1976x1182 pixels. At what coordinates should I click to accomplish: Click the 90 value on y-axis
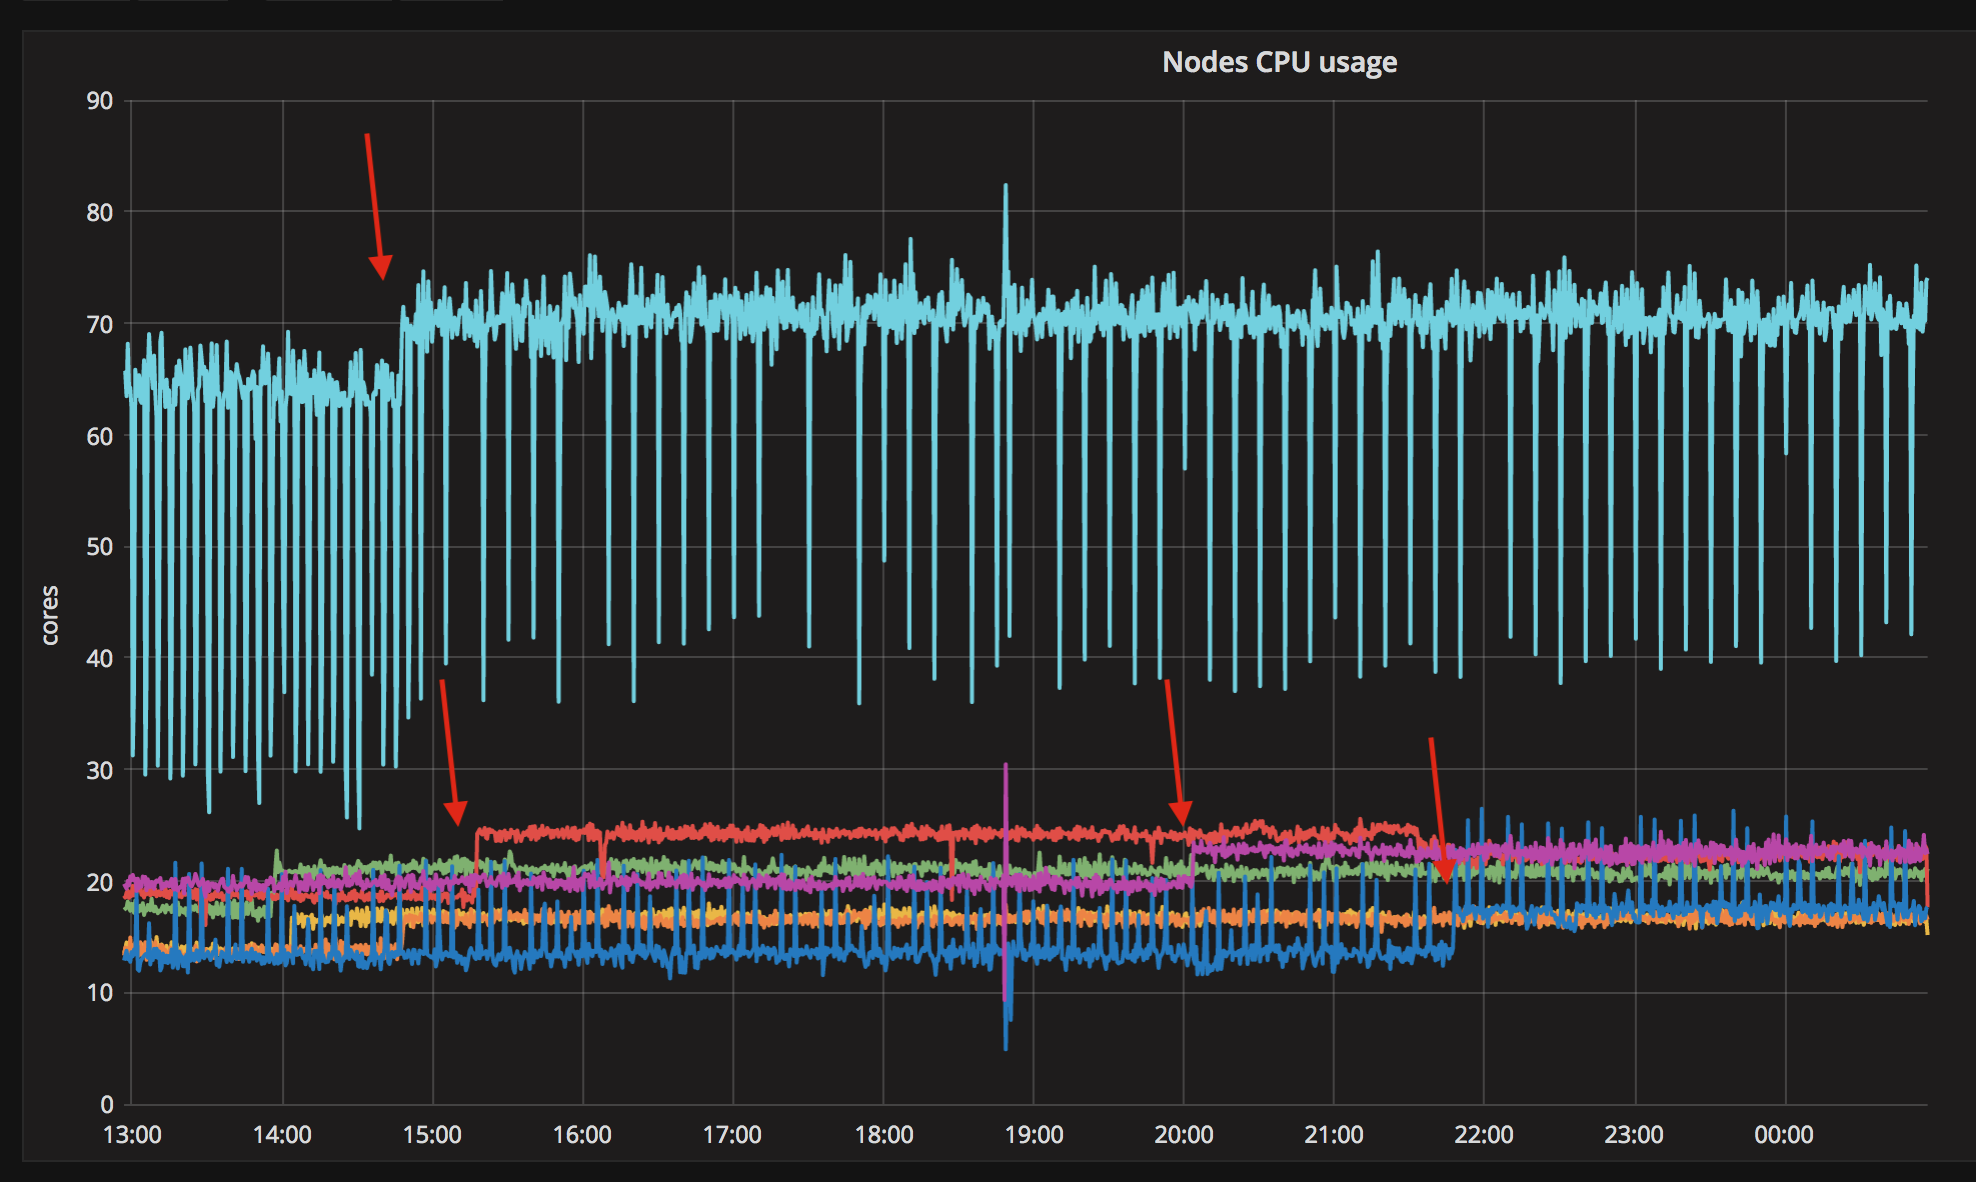99,101
